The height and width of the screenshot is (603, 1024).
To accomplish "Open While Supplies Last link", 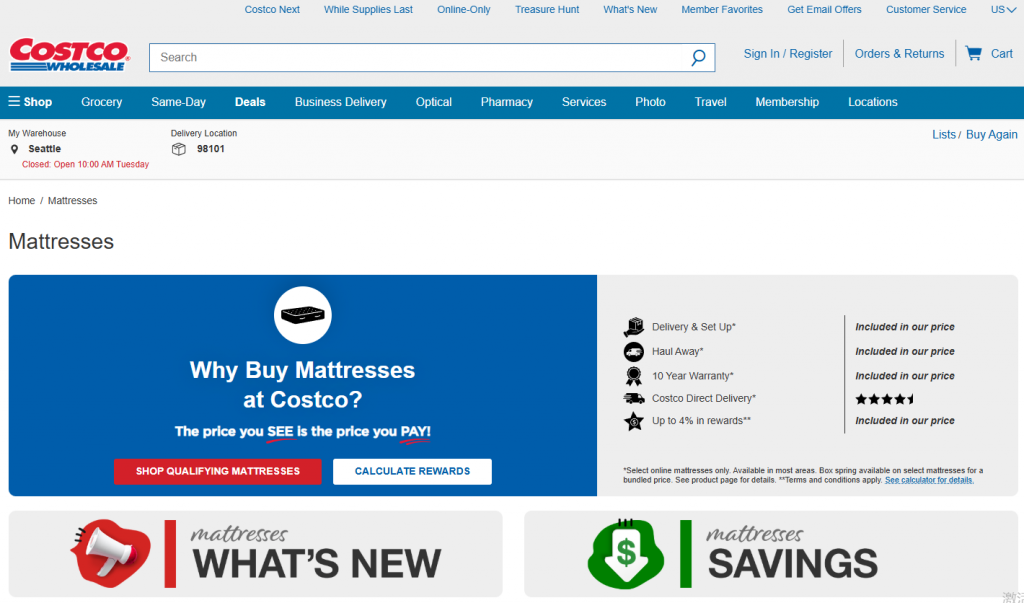I will [368, 9].
